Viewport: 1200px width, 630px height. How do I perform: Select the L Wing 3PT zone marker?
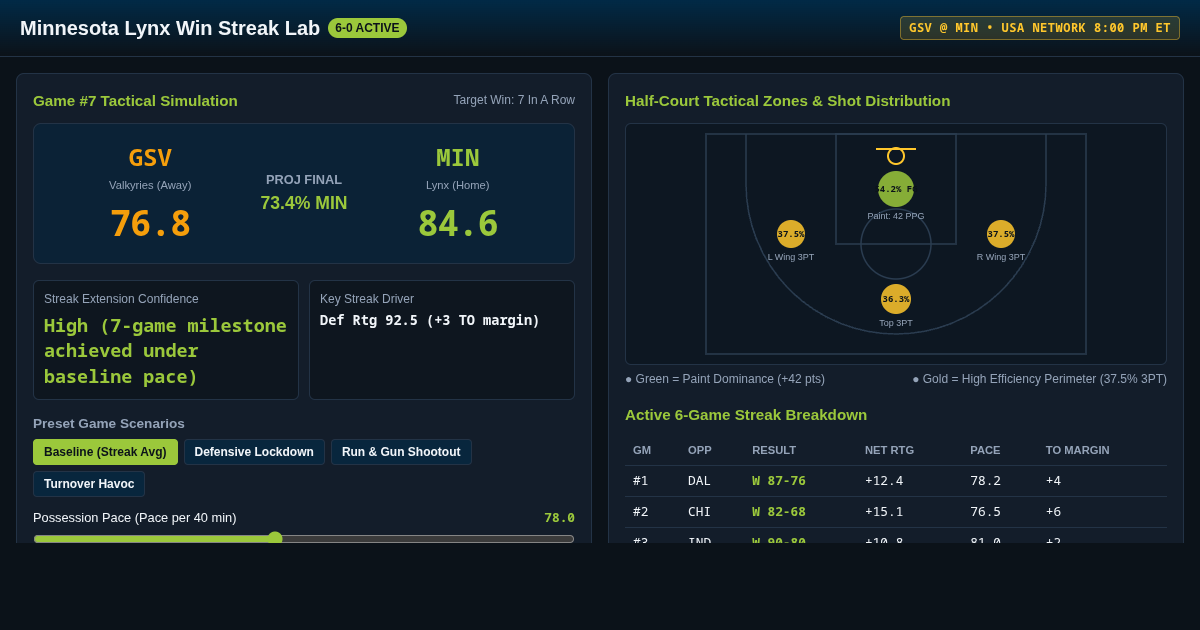pyautogui.click(x=791, y=234)
